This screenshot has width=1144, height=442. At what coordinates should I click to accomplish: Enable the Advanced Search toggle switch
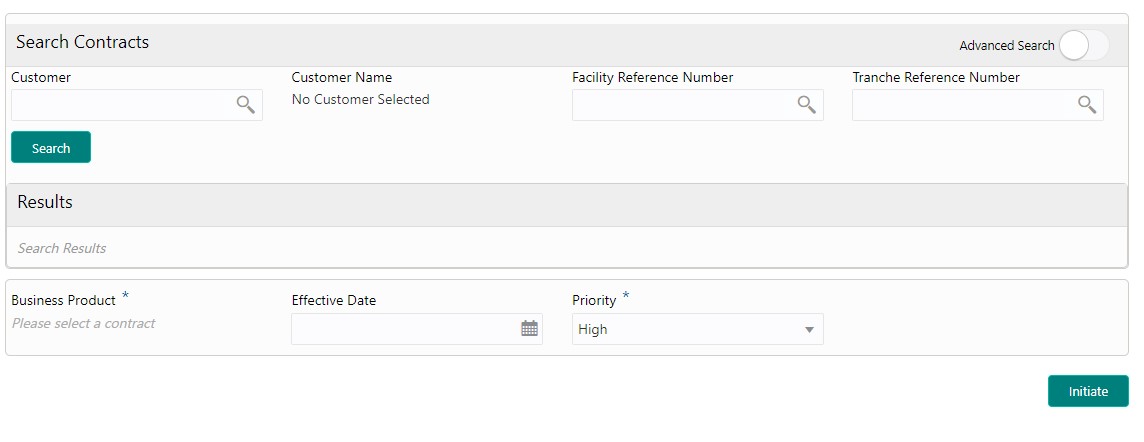1083,45
